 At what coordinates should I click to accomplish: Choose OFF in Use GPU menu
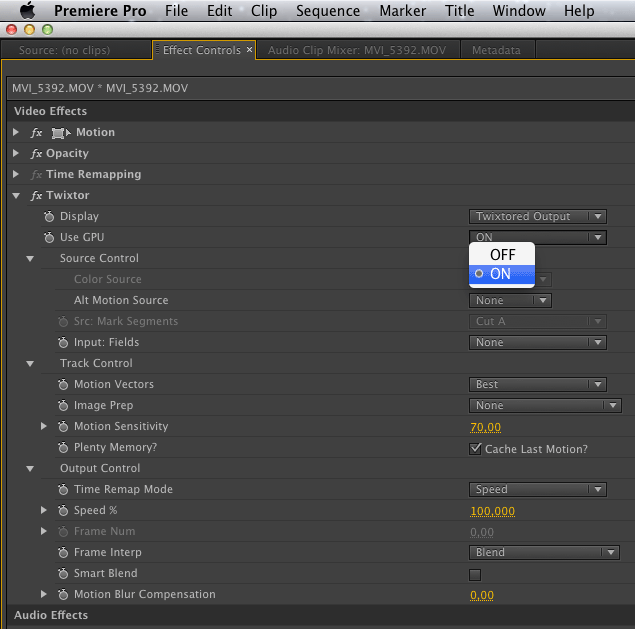(x=502, y=255)
